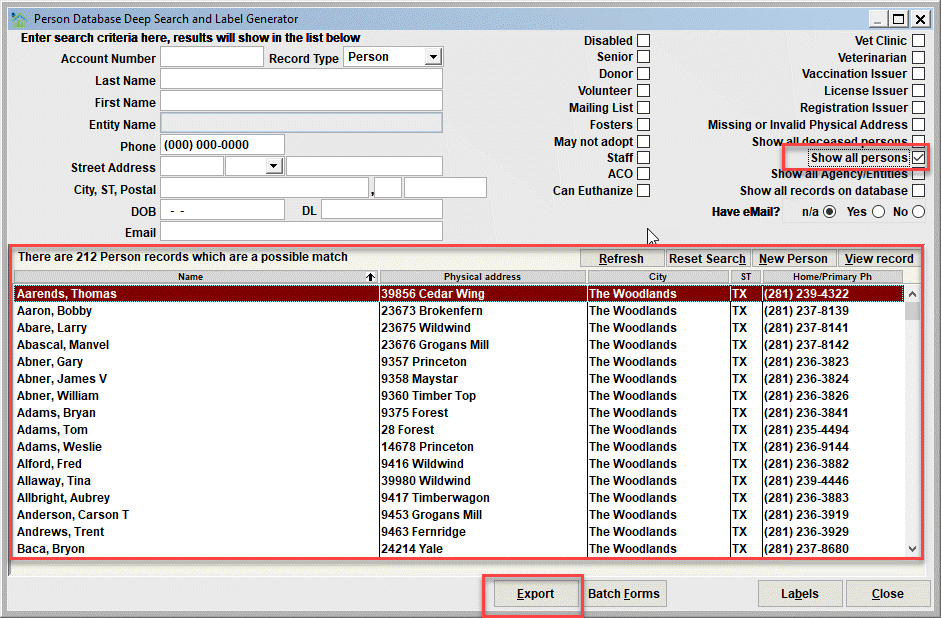Click the Reset Search button

coord(707,259)
